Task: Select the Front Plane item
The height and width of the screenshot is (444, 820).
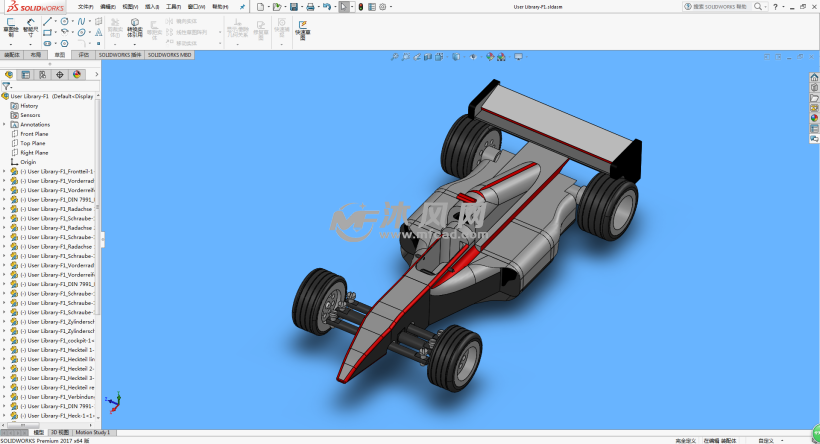Action: pyautogui.click(x=33, y=133)
